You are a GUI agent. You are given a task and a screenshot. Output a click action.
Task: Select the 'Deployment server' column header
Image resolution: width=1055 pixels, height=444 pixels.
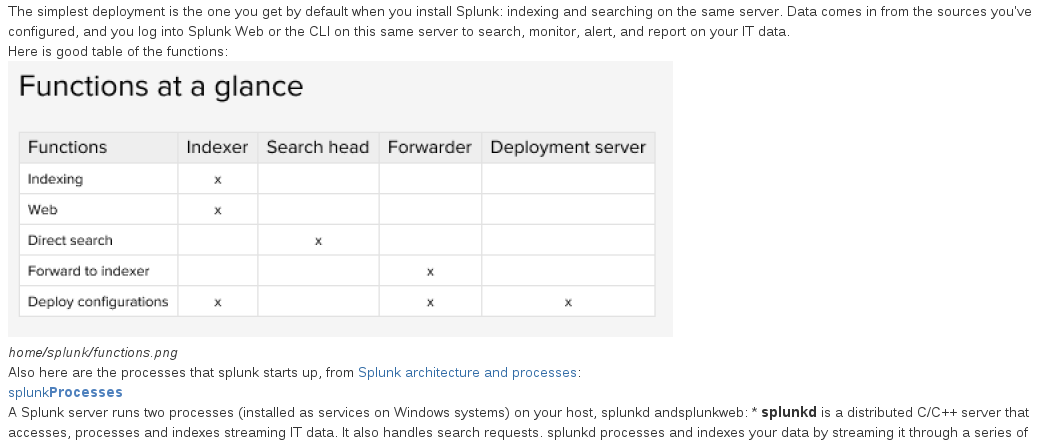click(568, 147)
